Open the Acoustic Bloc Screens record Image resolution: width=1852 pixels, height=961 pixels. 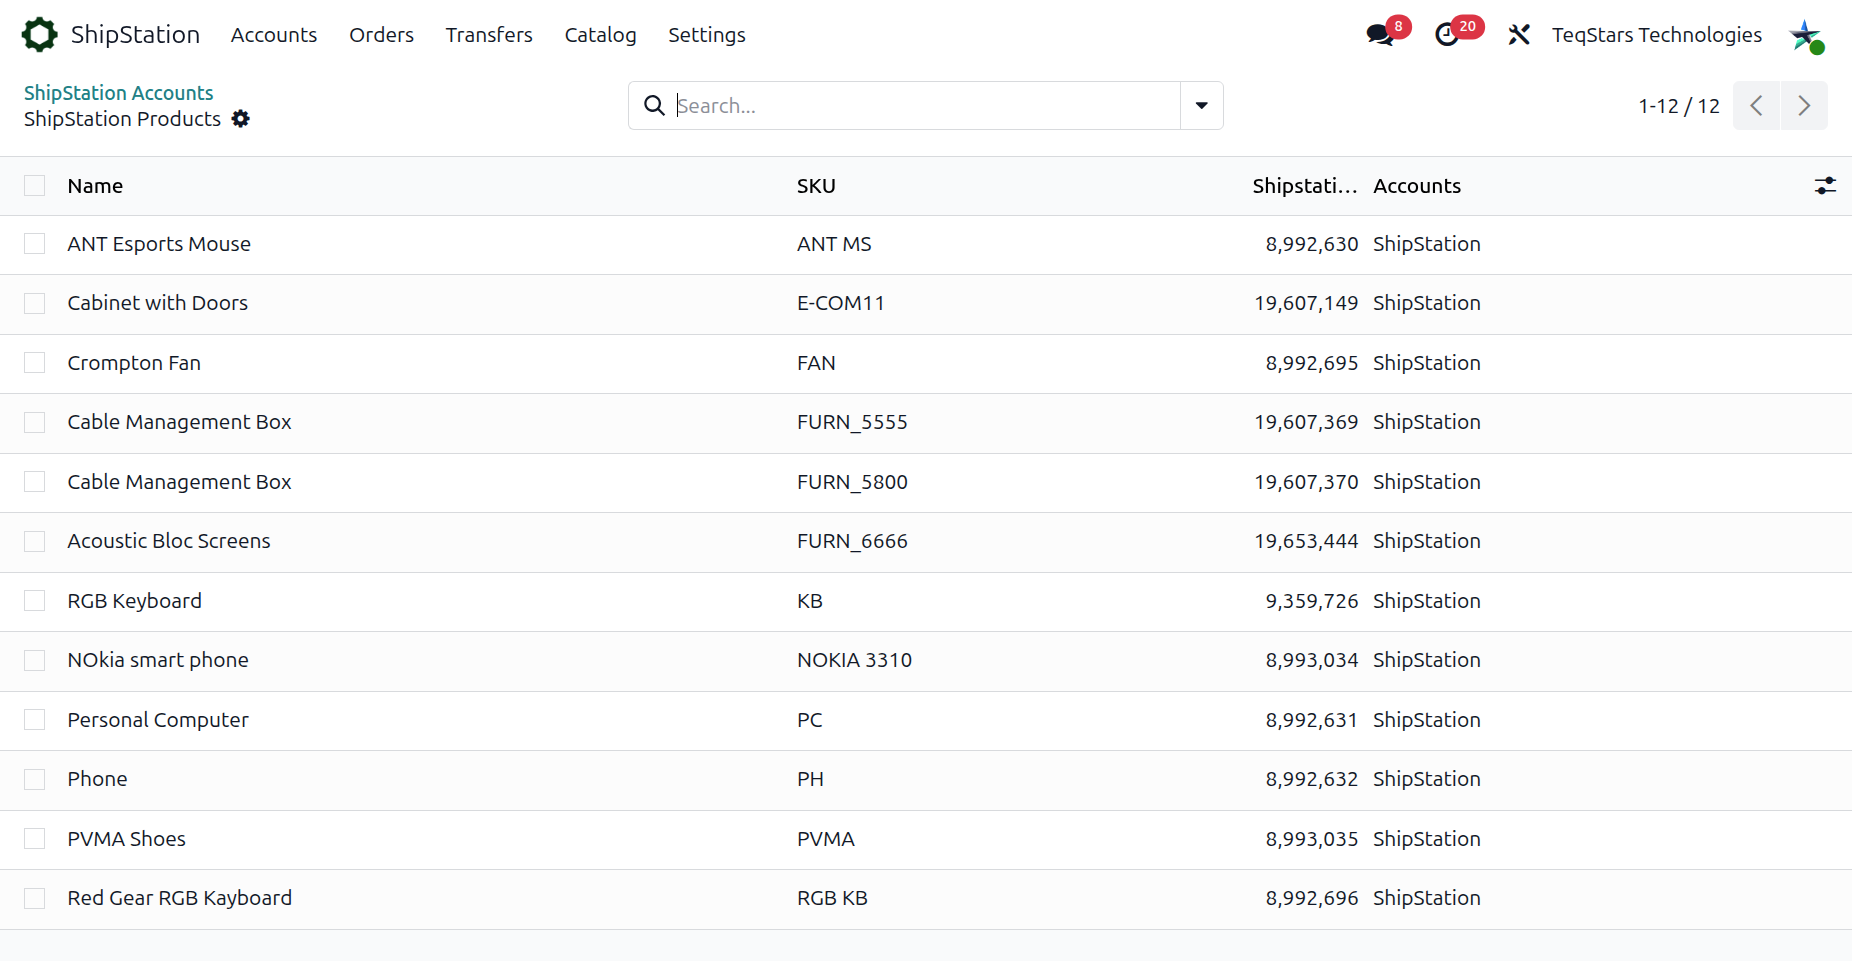pos(169,541)
